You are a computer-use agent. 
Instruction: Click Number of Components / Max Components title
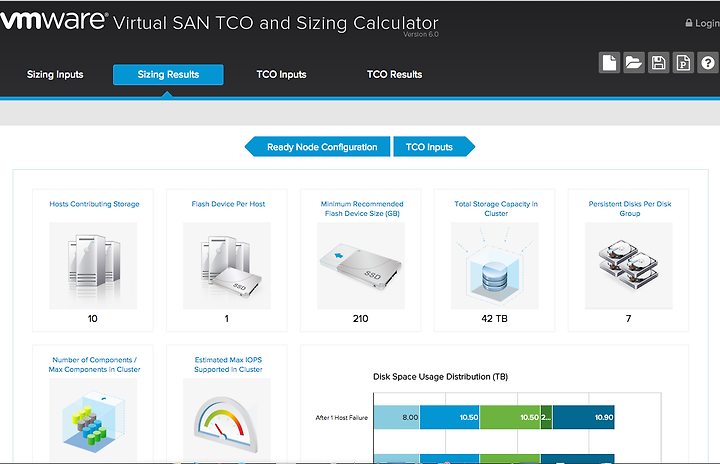tap(94, 365)
